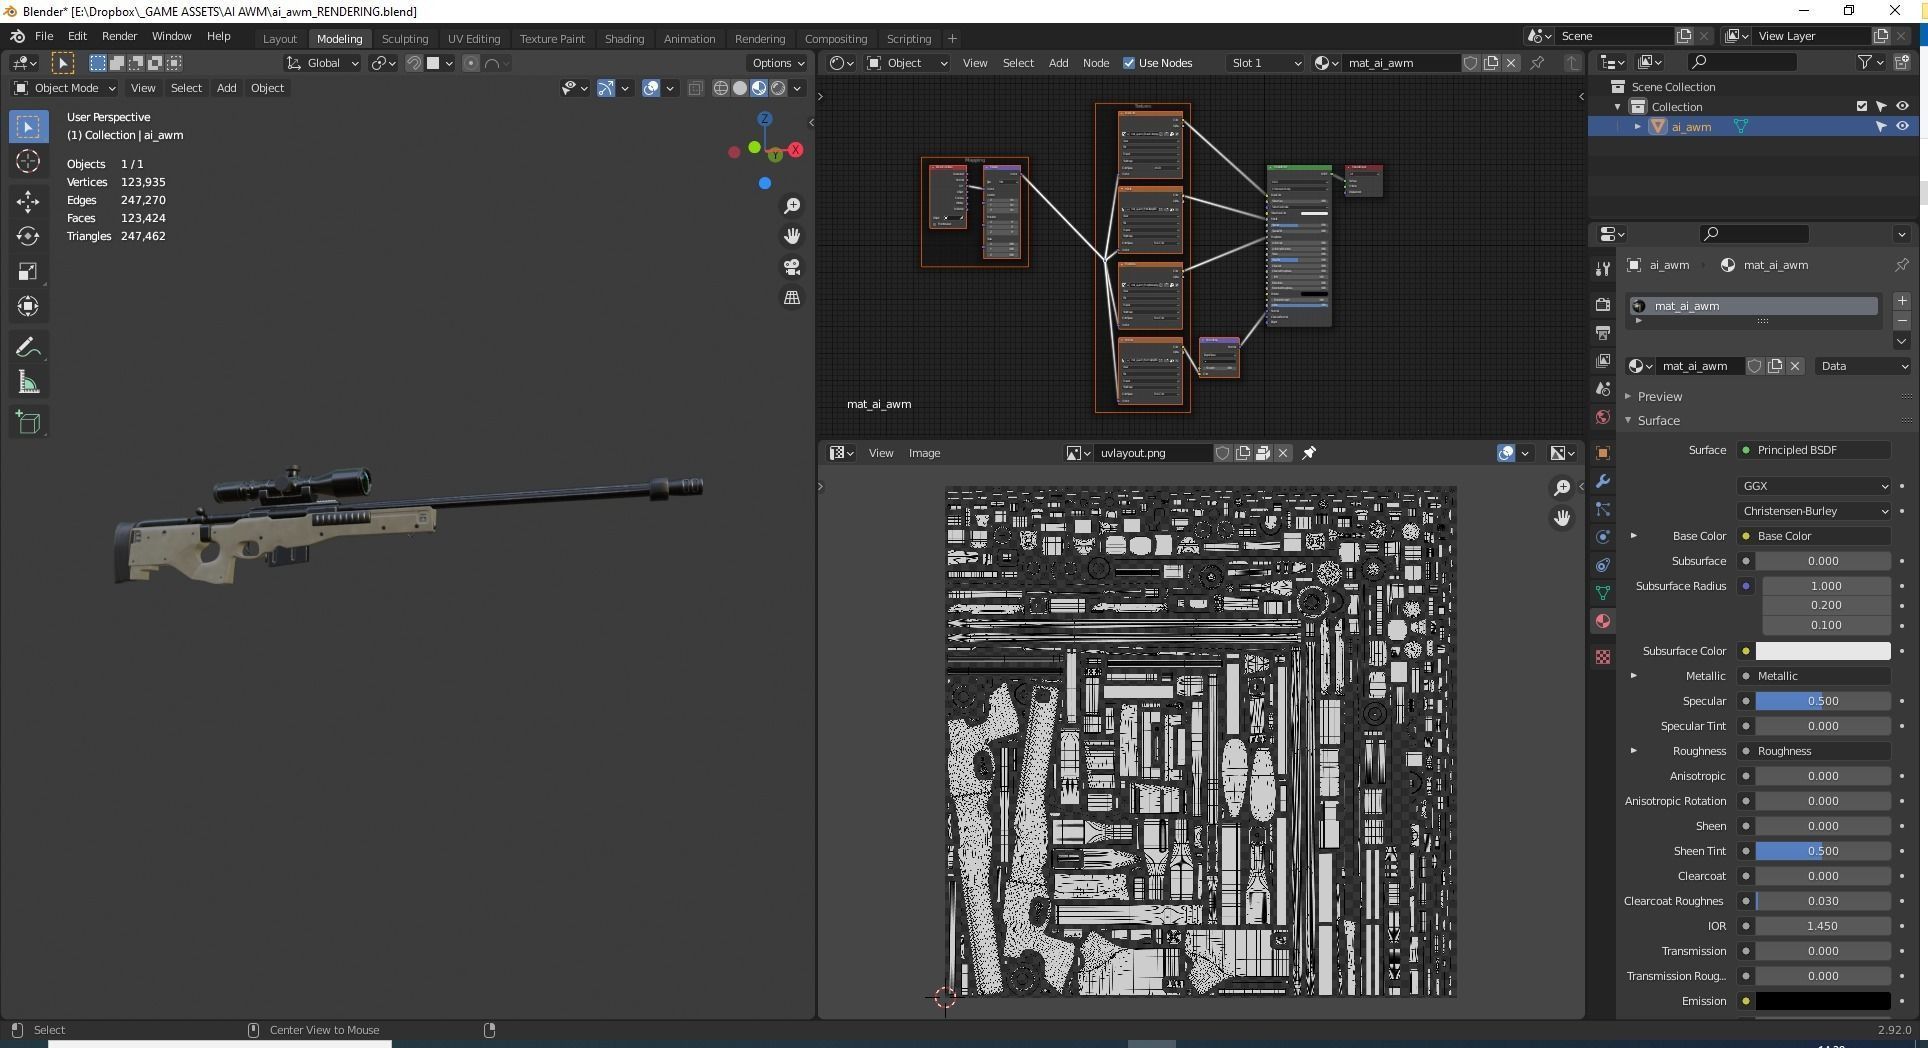The image size is (1928, 1048).
Task: Open the Render menu in the top bar
Action: pos(119,36)
